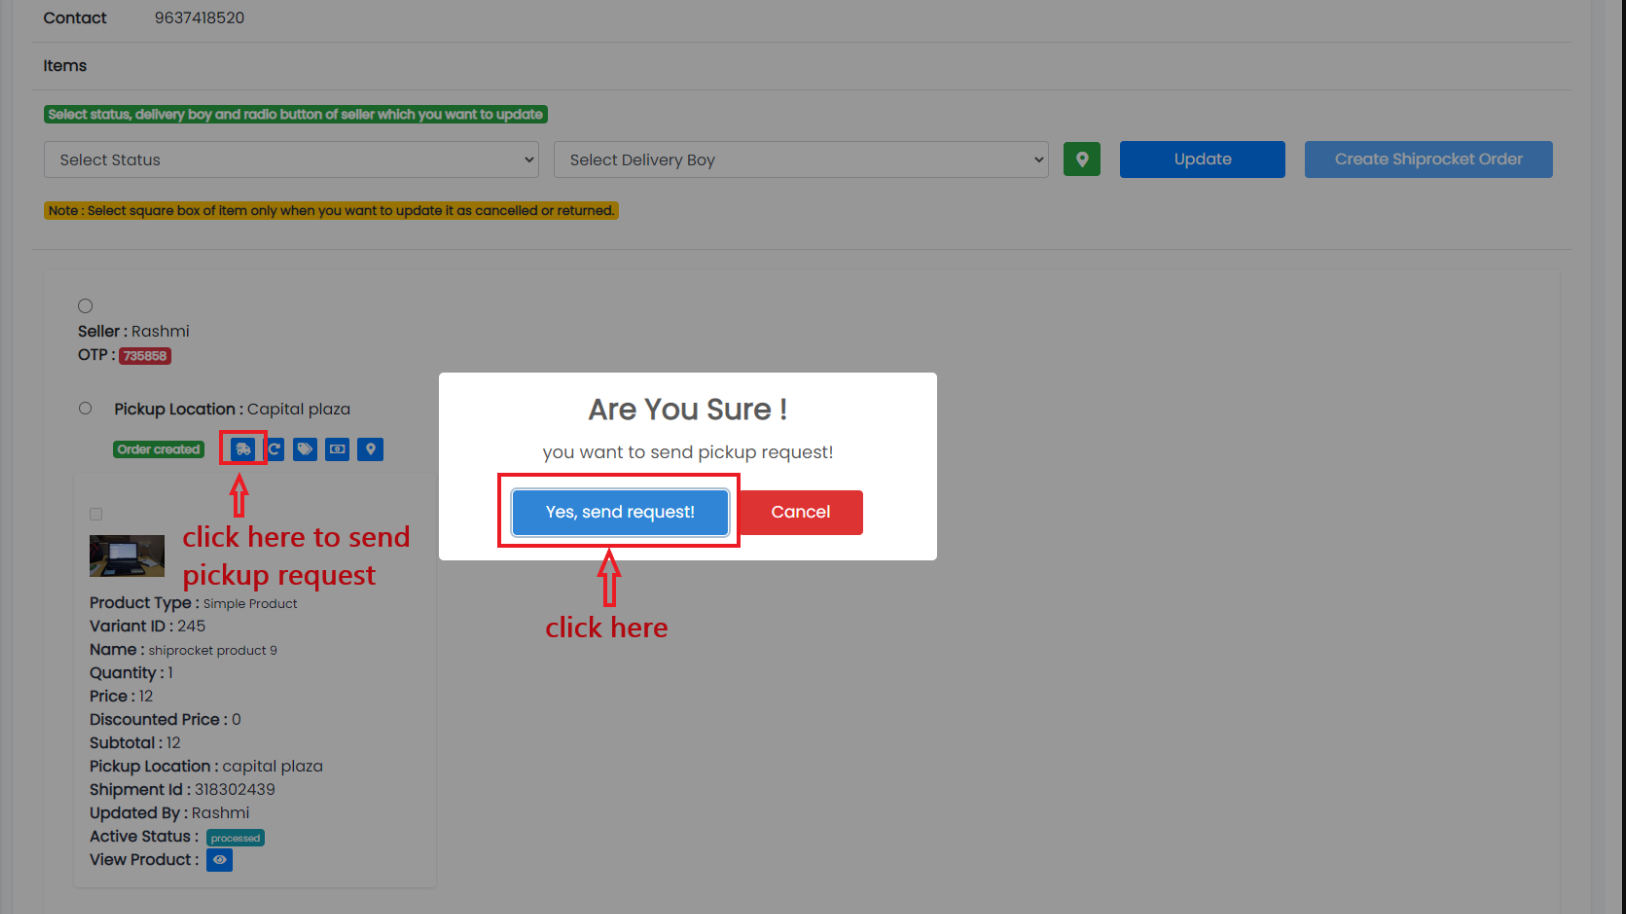Confirm with 'Yes, send request!' button

click(x=619, y=512)
